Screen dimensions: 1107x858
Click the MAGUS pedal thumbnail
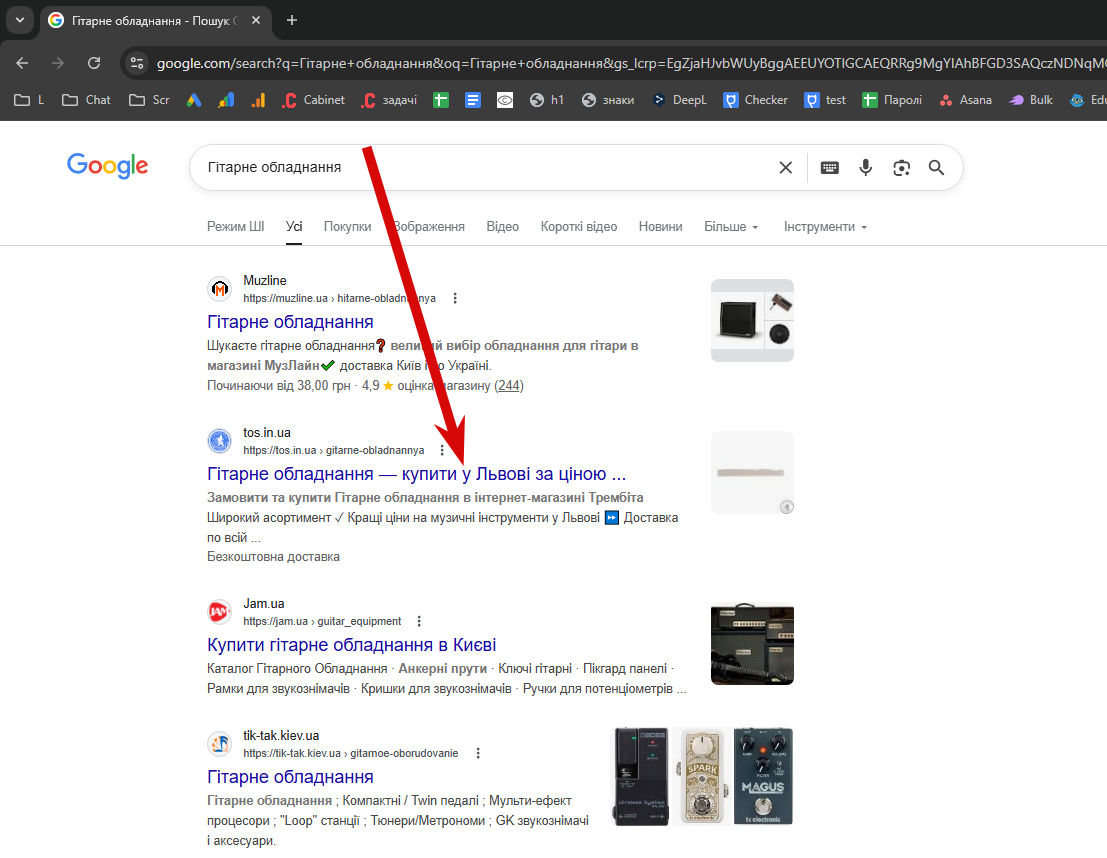(x=763, y=776)
